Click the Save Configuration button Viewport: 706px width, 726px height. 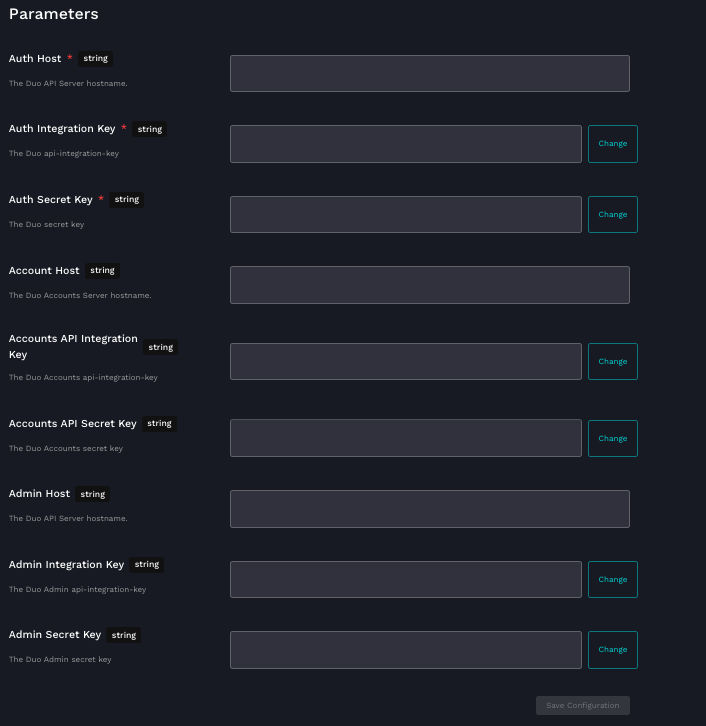tap(582, 706)
